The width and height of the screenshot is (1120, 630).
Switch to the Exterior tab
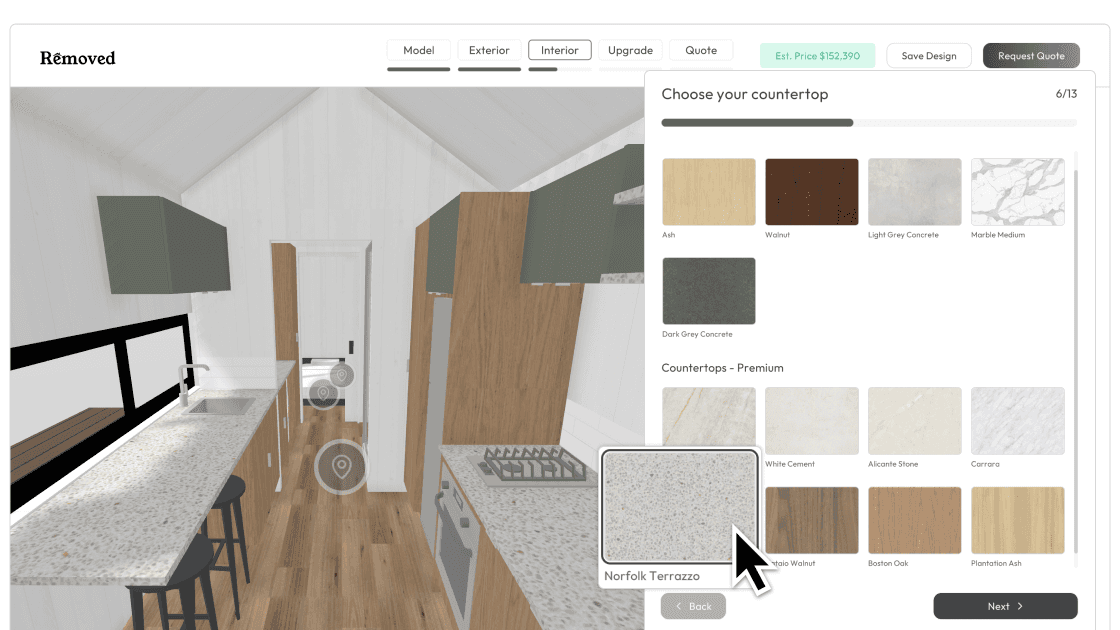tap(489, 50)
